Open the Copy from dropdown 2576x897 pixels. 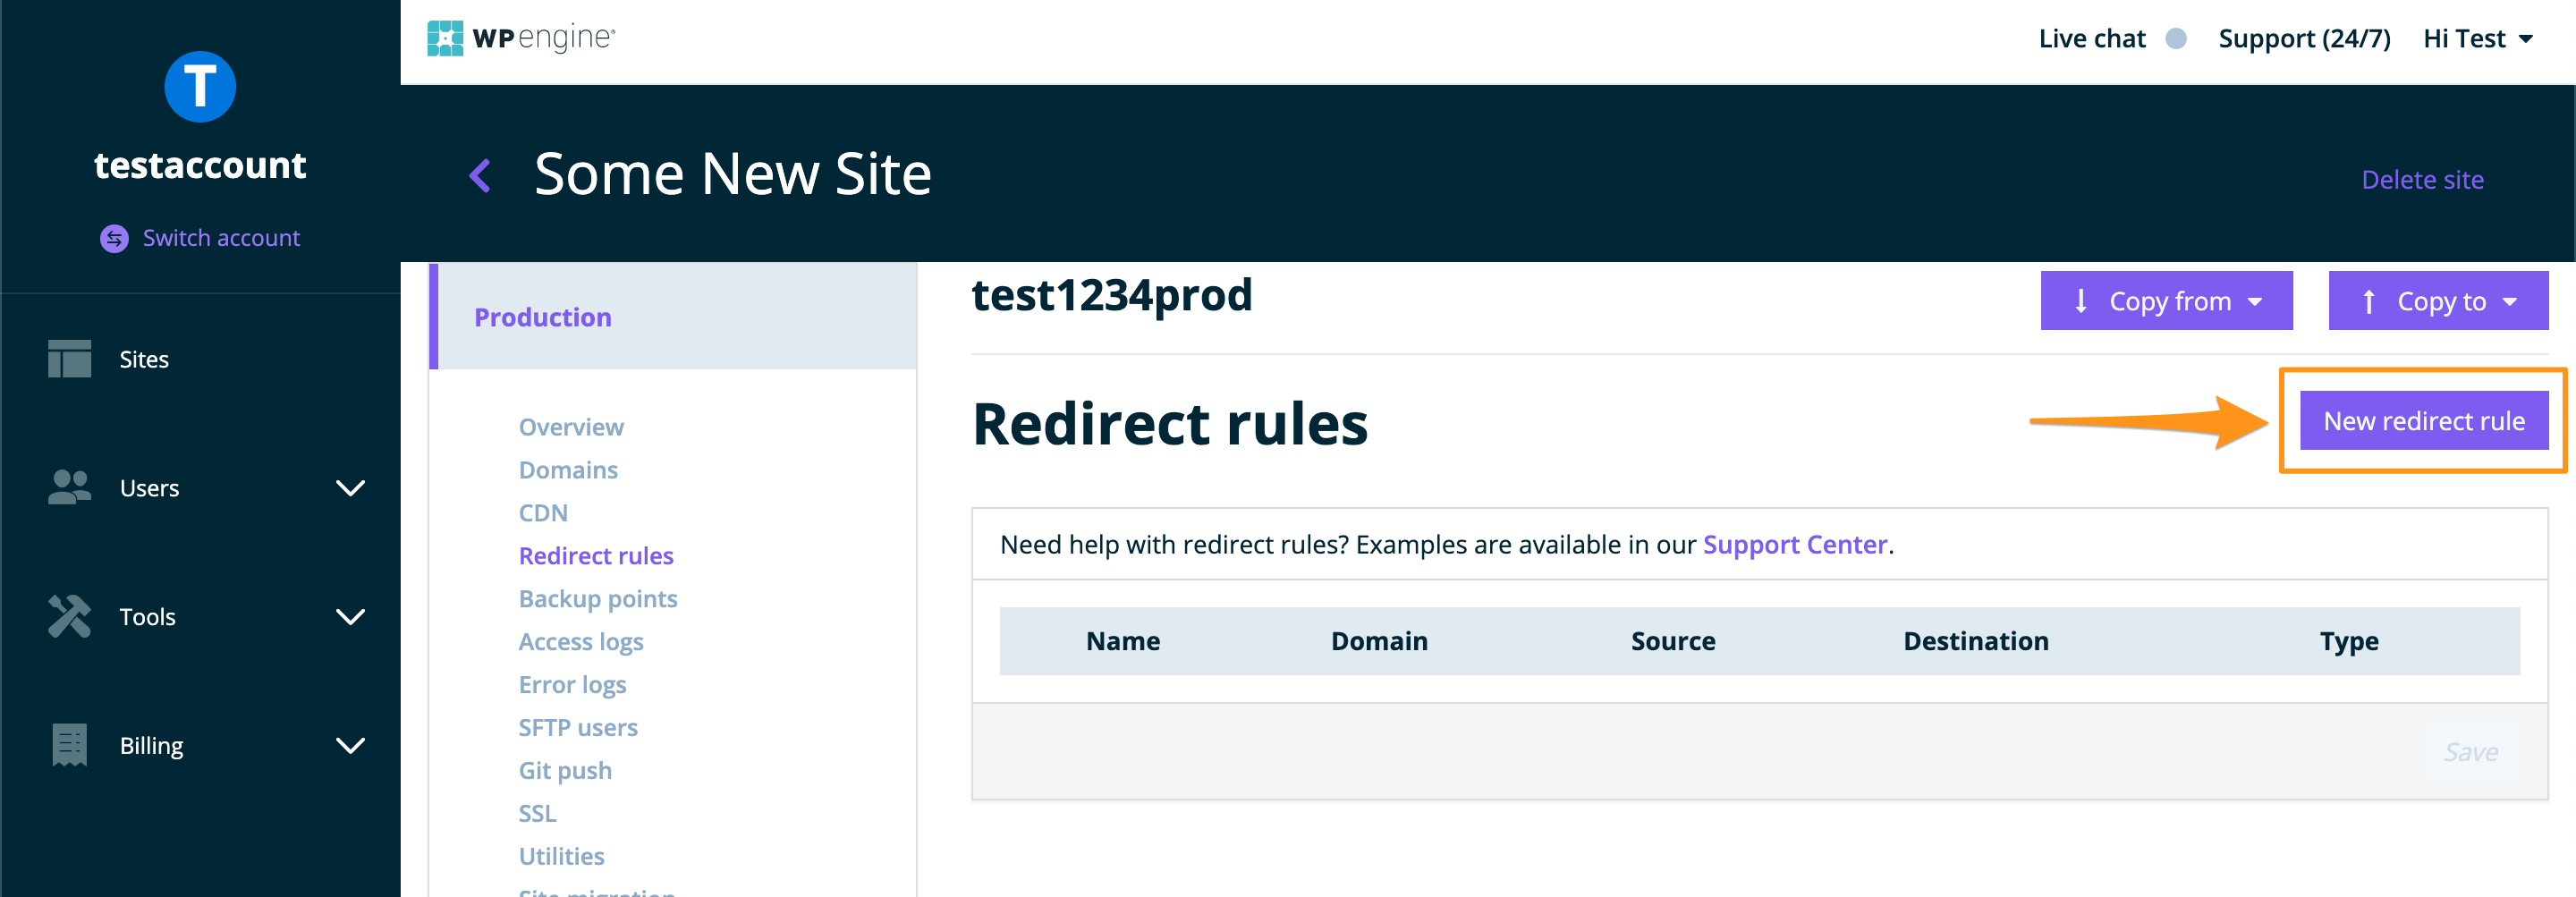click(x=2166, y=300)
